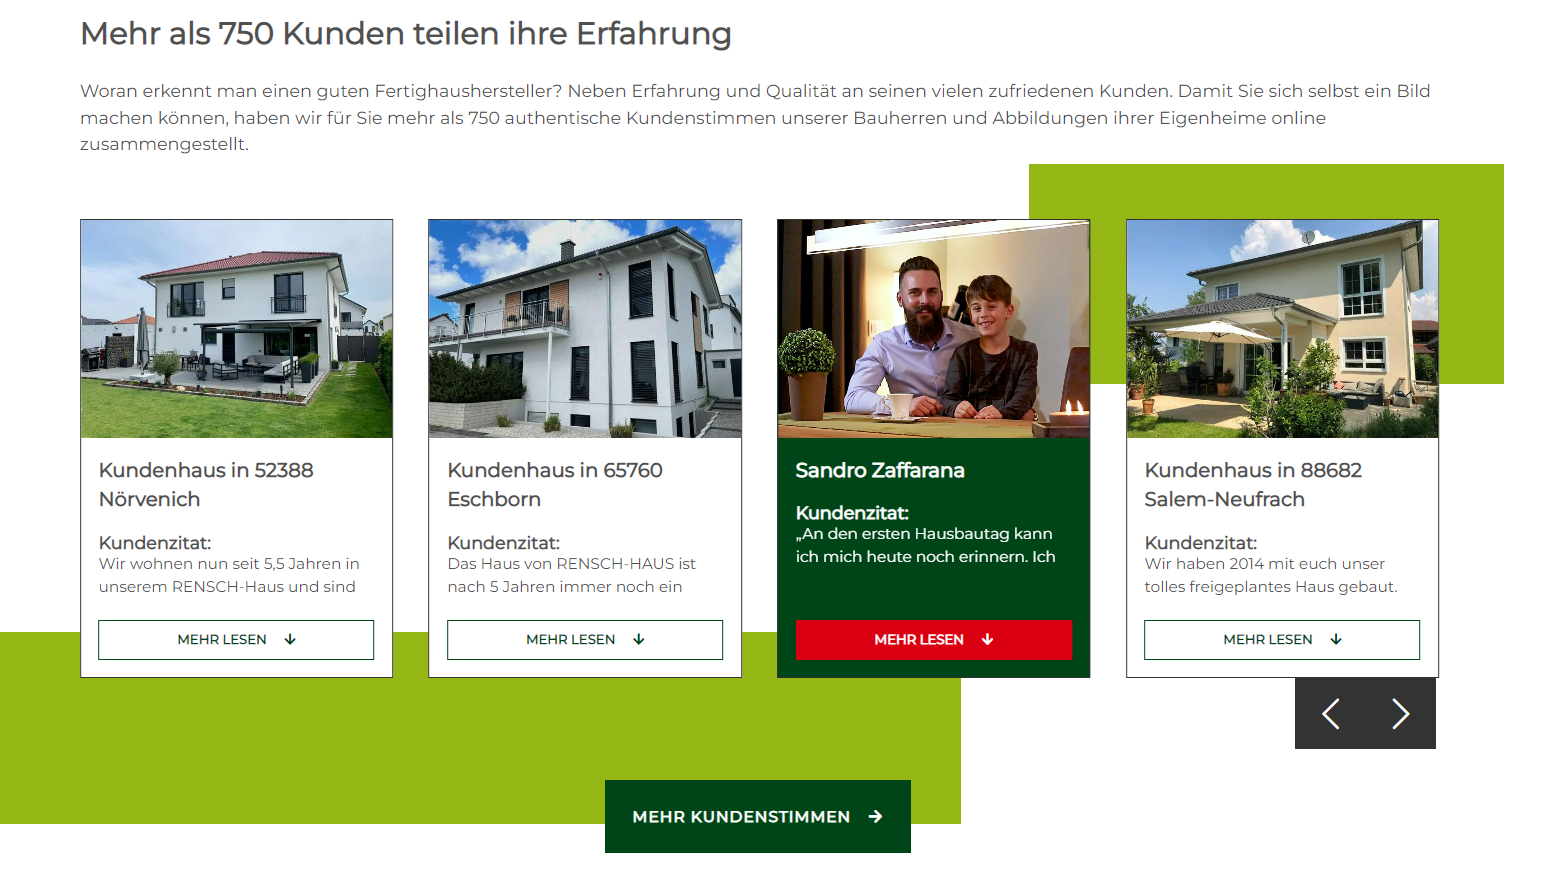Open Kundenhaus in 88682 Salem-Neufrach title
Viewport: 1542px width, 886px height.
1253,485
